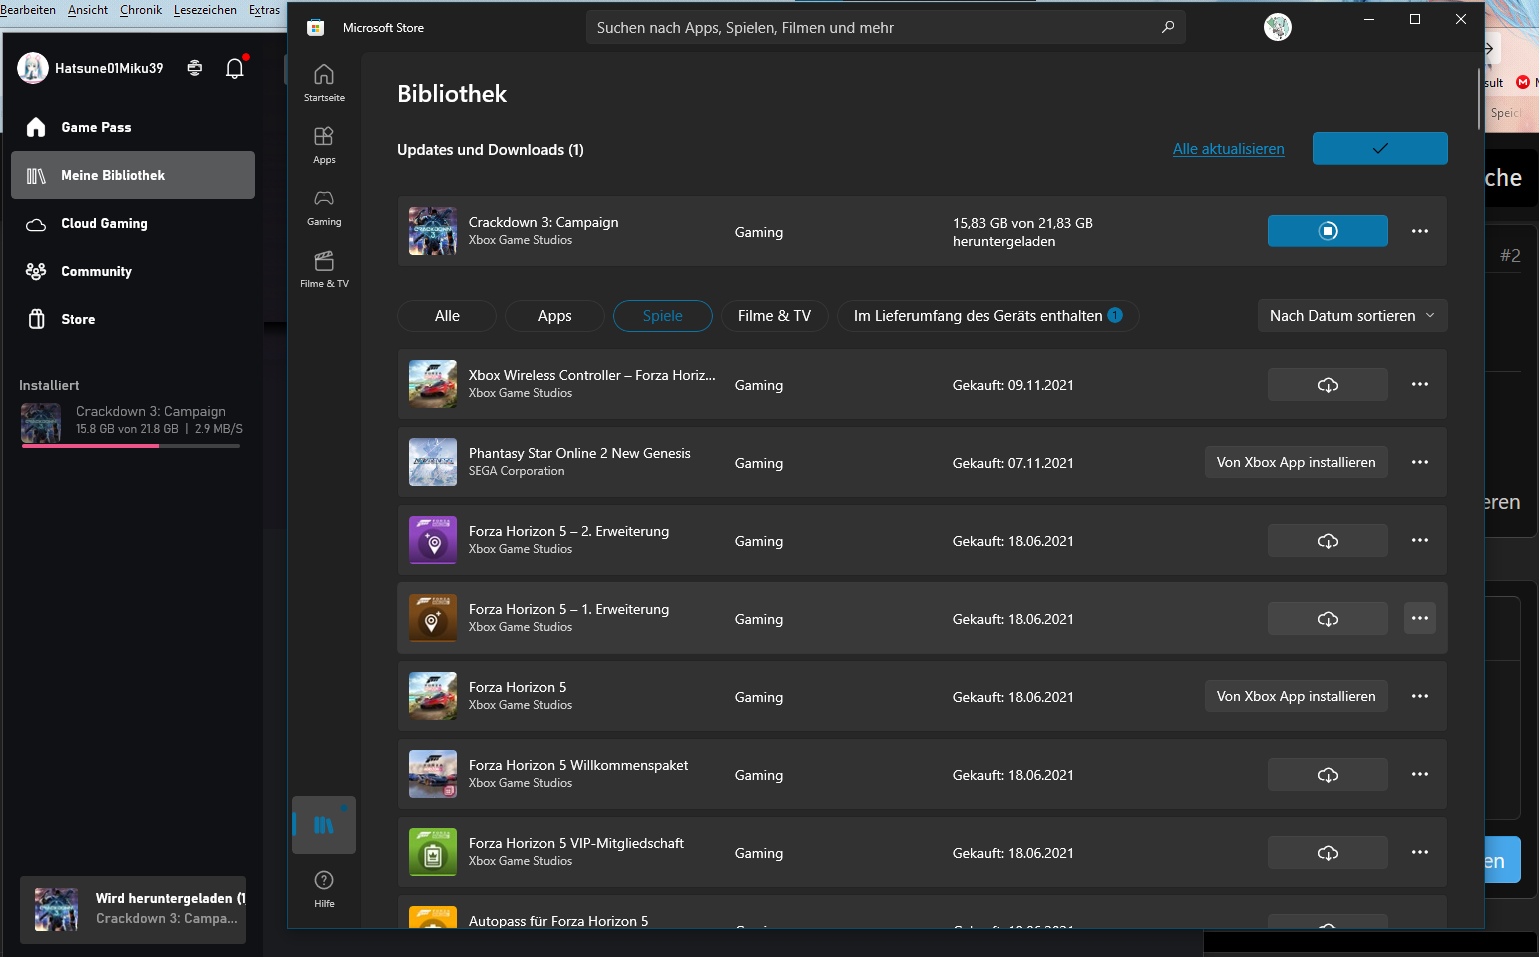1539x957 pixels.
Task: Open Store in Xbox app
Action: 133,319
